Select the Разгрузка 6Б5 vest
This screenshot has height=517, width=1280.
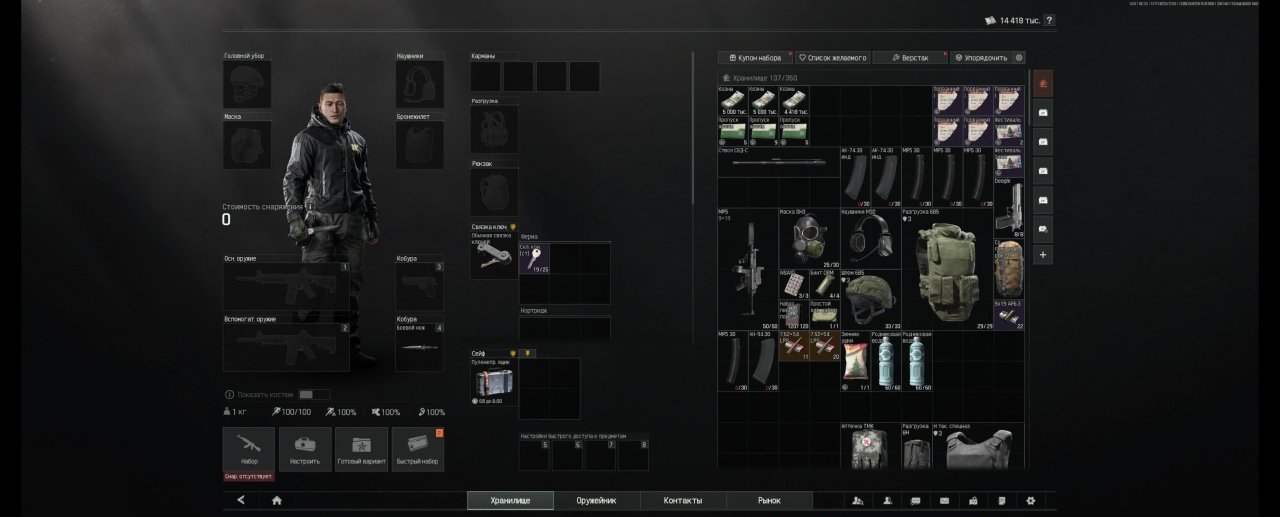946,269
